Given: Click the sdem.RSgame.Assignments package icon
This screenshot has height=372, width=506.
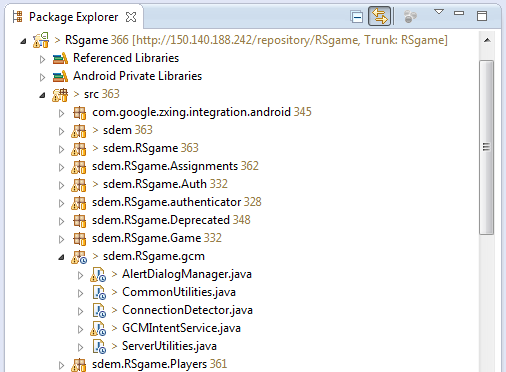Looking at the screenshot, I should coord(79,167).
